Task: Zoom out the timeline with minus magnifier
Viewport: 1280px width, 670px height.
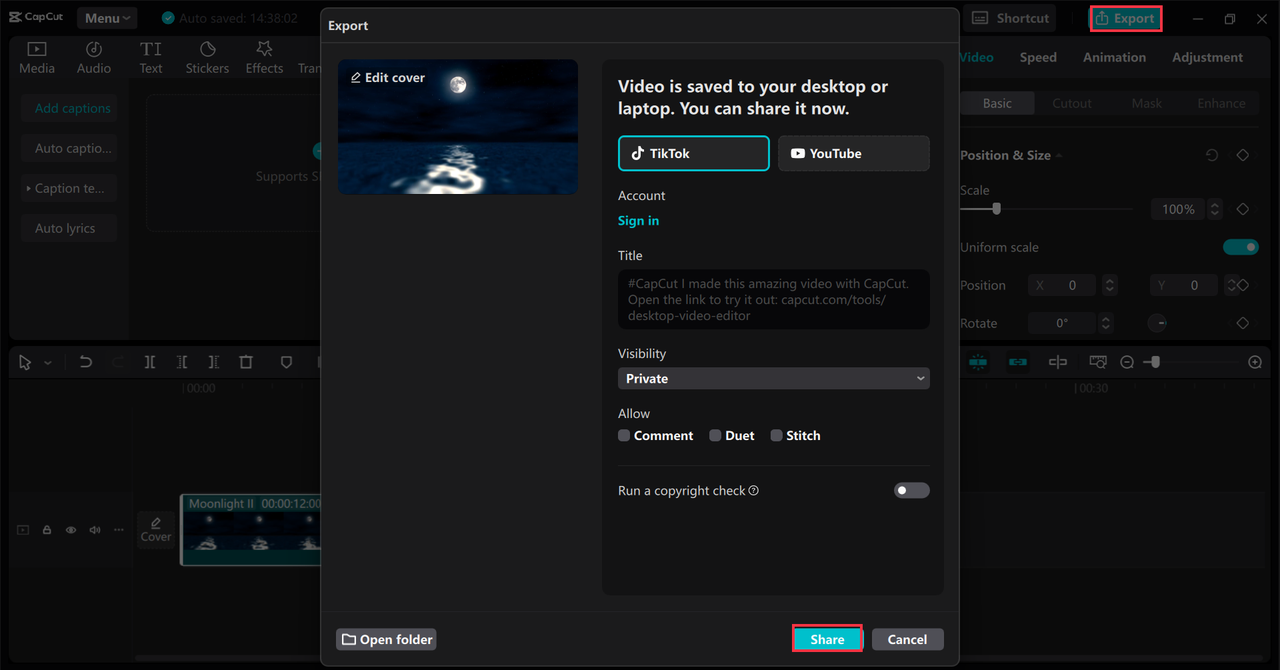Action: click(1127, 362)
